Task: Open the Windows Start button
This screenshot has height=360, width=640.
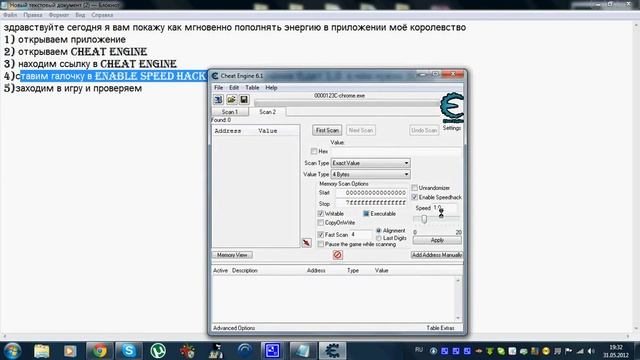Action: point(12,351)
